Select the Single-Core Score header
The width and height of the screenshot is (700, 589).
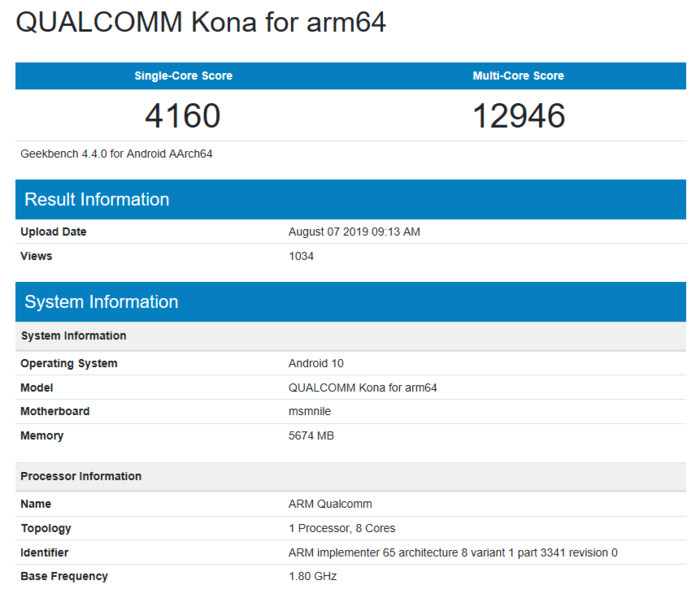[182, 76]
